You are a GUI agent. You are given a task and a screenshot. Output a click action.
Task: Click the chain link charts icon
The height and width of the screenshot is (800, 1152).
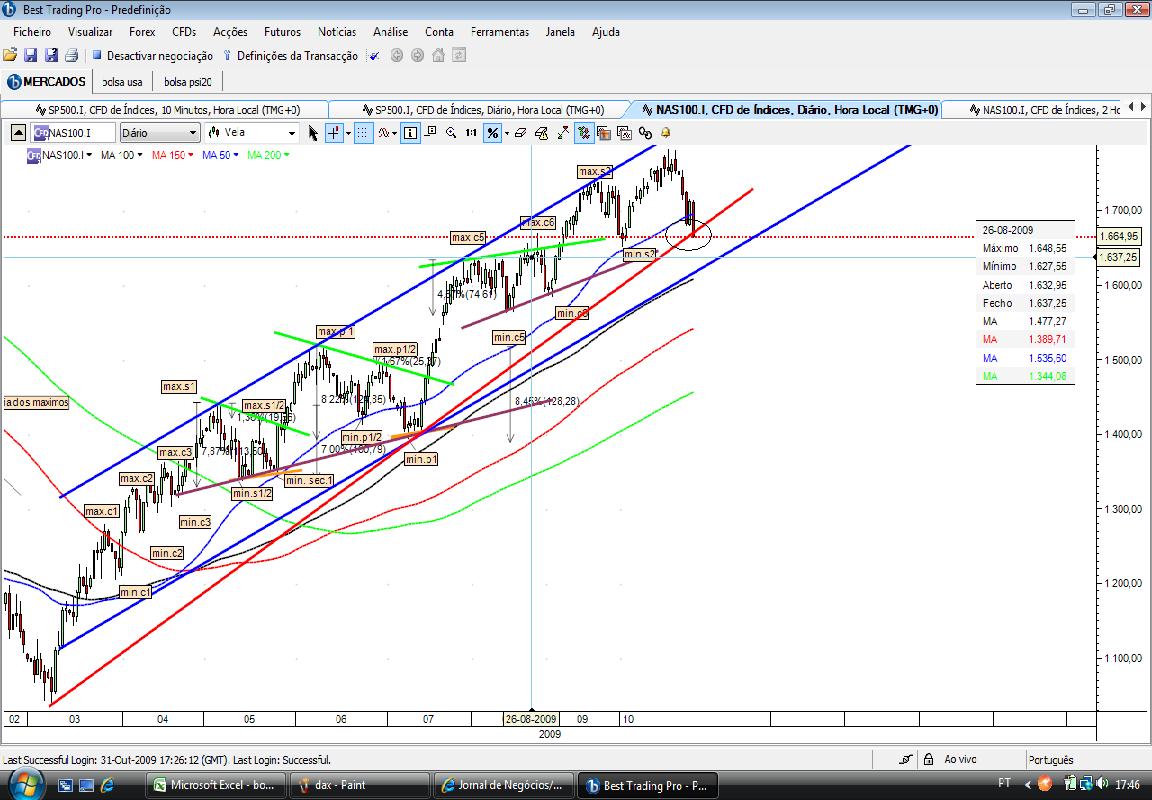point(645,133)
